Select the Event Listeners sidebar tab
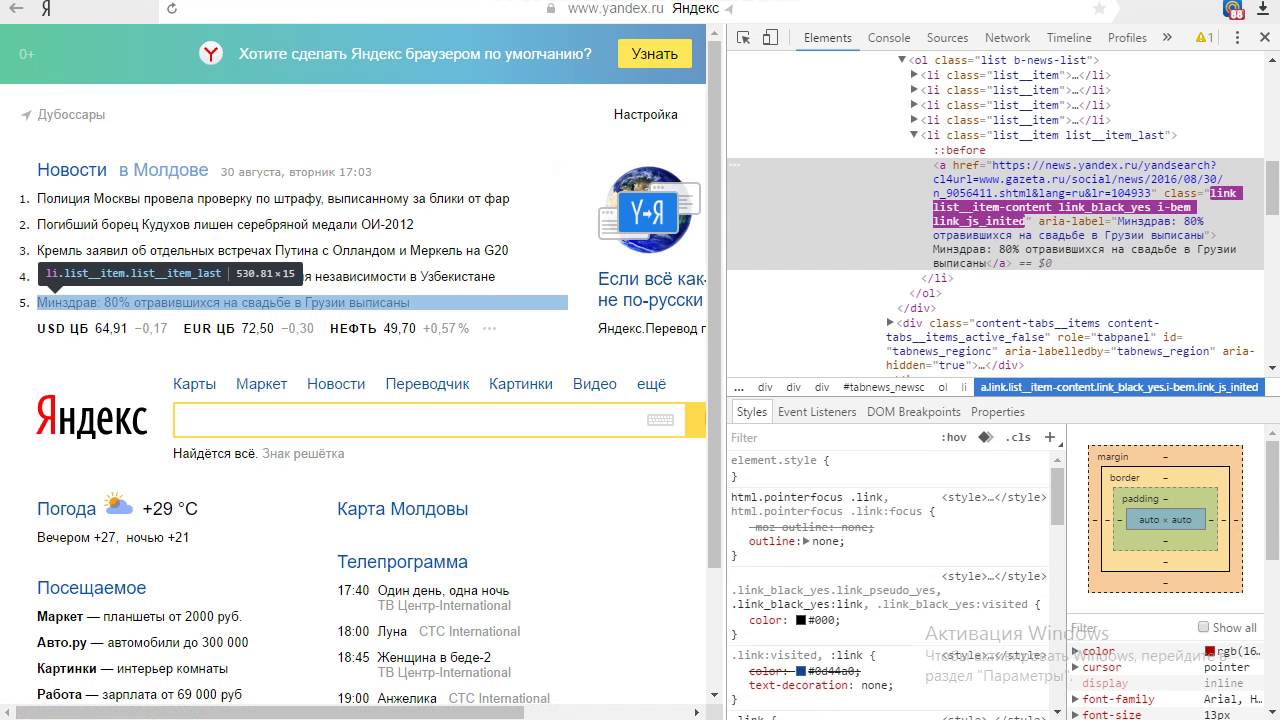1280x720 pixels. tap(817, 412)
